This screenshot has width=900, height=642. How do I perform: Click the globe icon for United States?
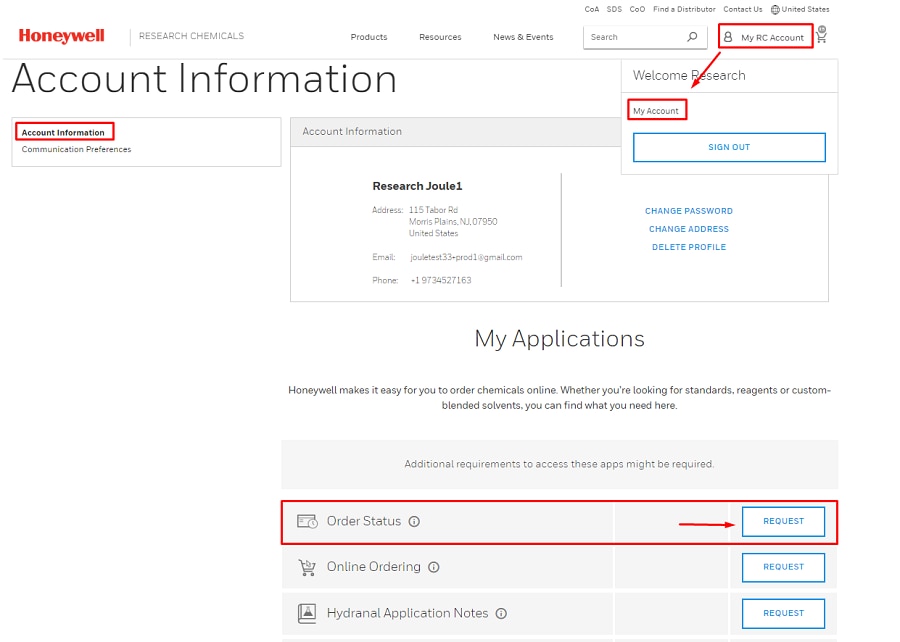(x=775, y=9)
